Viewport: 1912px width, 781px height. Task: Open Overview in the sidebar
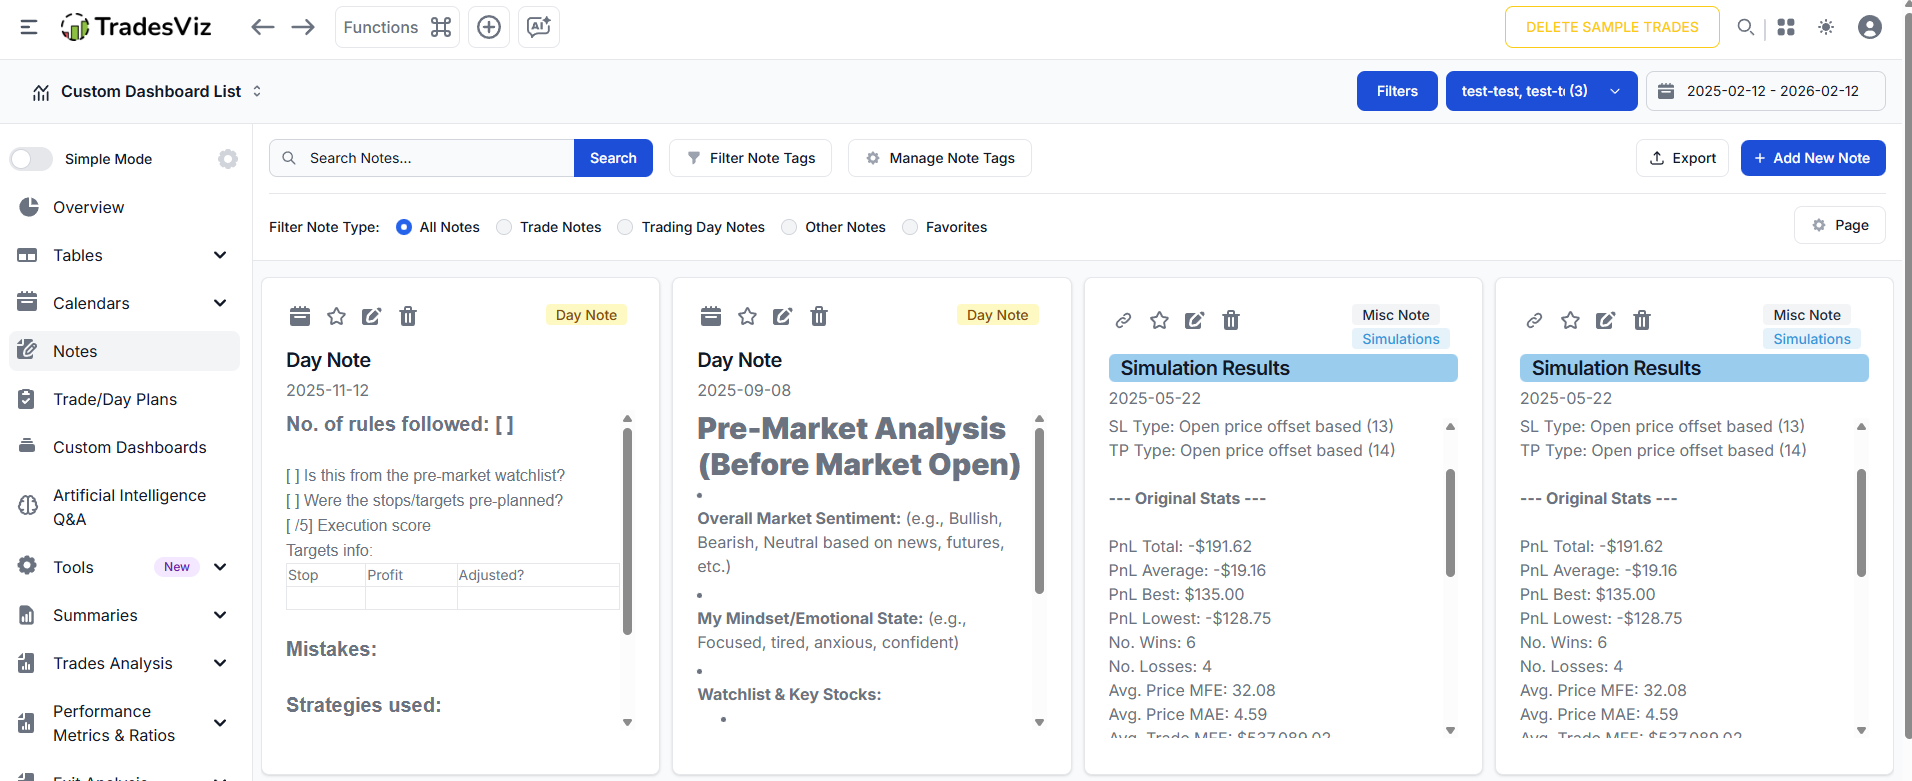click(x=124, y=207)
